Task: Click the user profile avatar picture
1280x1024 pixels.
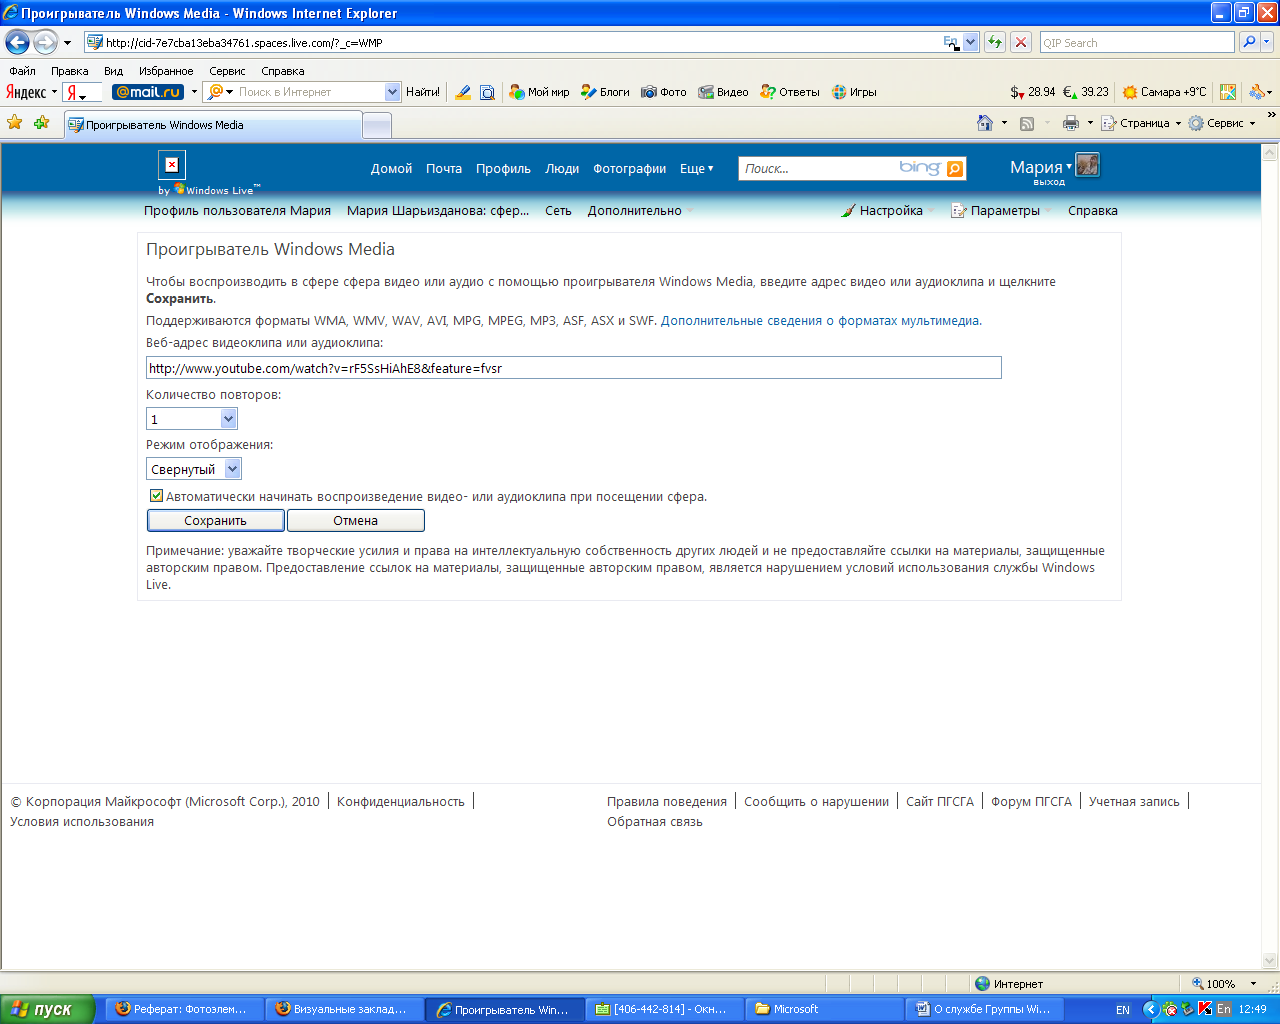Action: pyautogui.click(x=1088, y=165)
